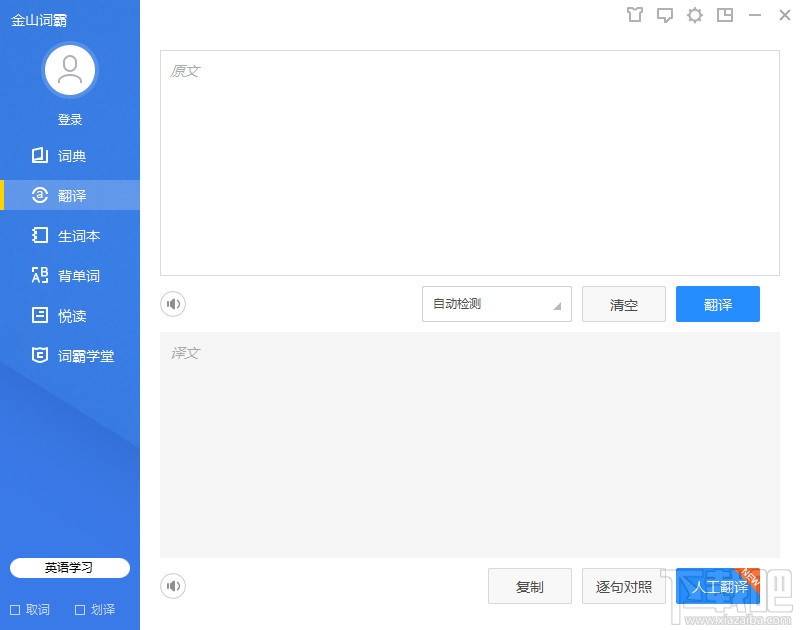
Task: Open 词霸学堂 academy section
Action: pos(70,356)
